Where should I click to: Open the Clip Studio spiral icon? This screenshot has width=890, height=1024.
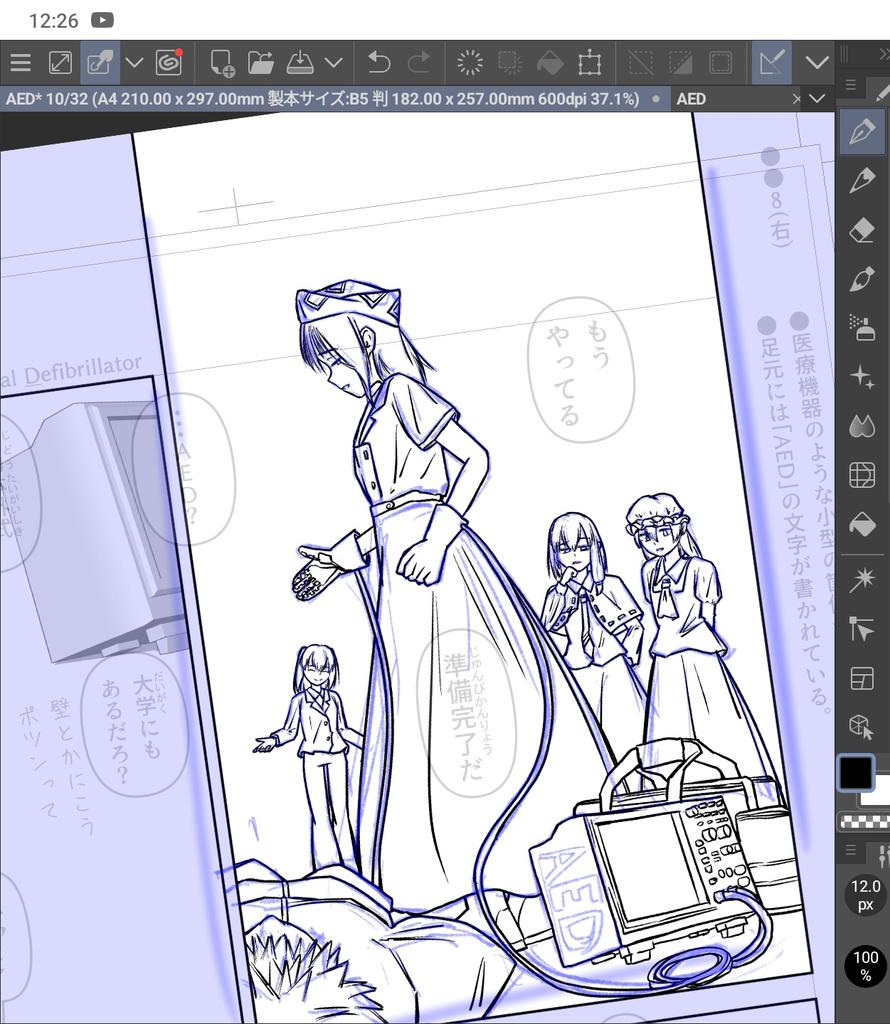pyautogui.click(x=169, y=63)
